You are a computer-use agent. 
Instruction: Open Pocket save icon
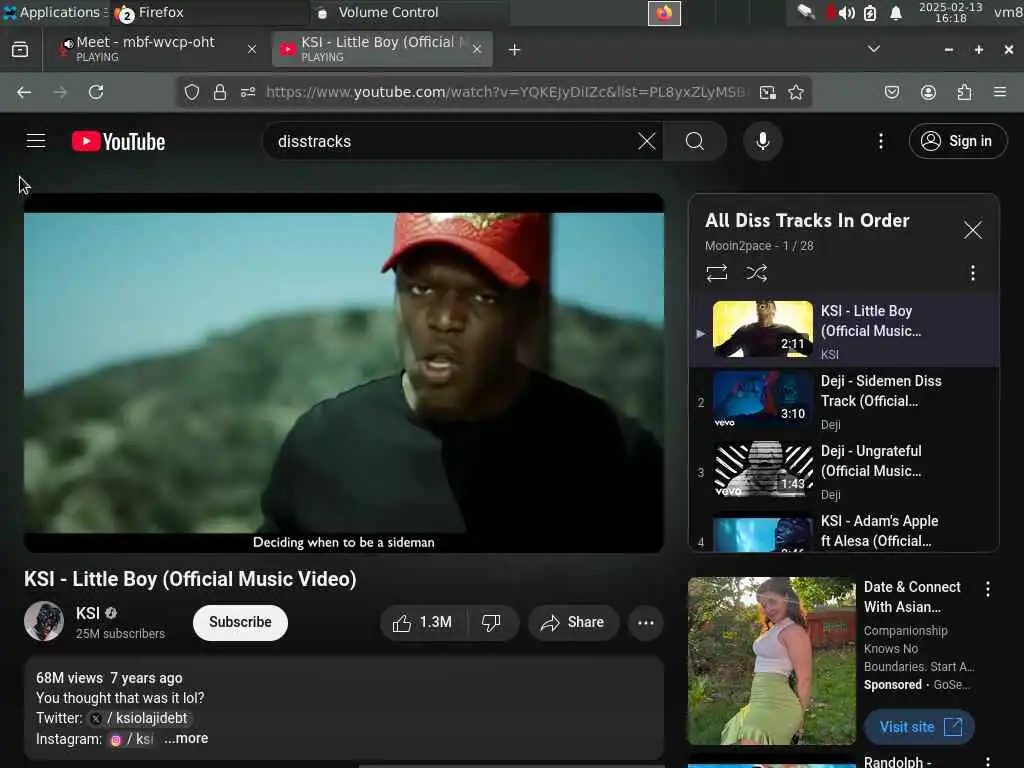(x=891, y=92)
